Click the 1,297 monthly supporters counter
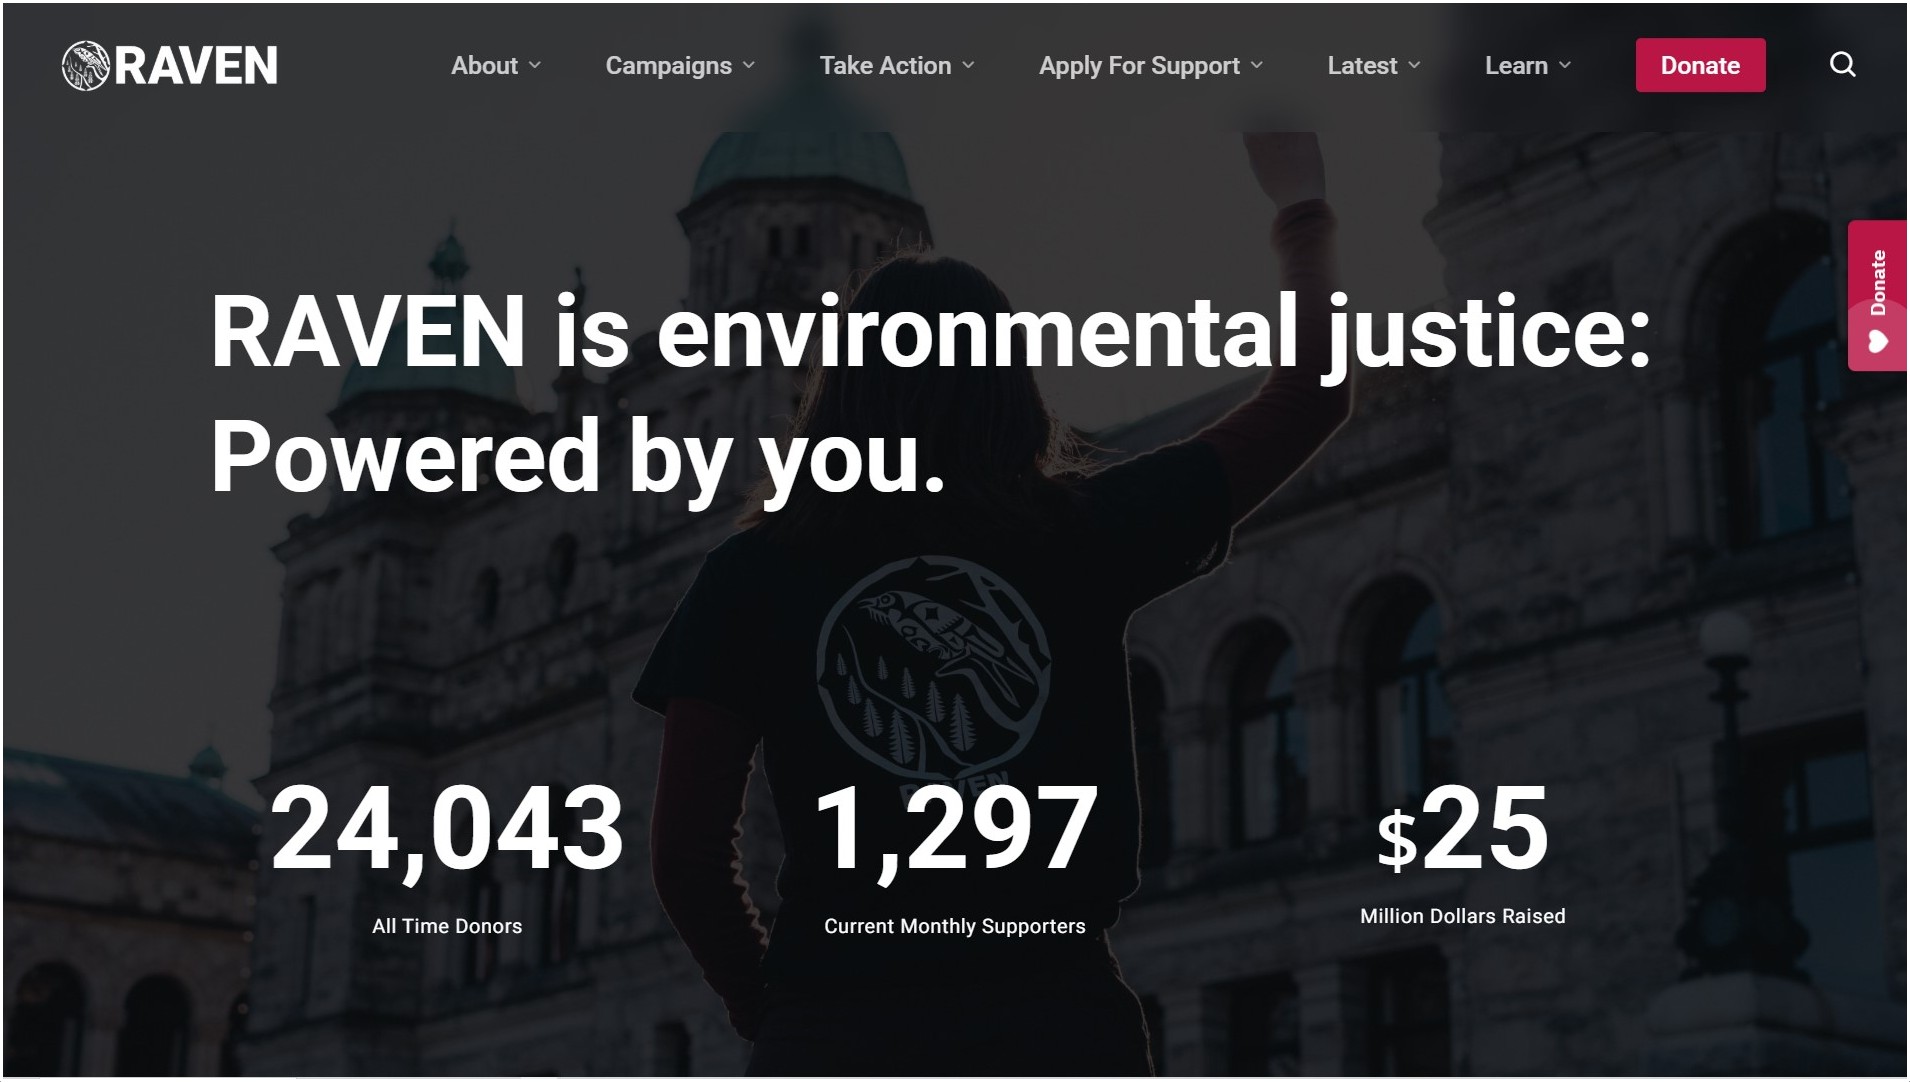The height and width of the screenshot is (1082, 1910). point(955,830)
